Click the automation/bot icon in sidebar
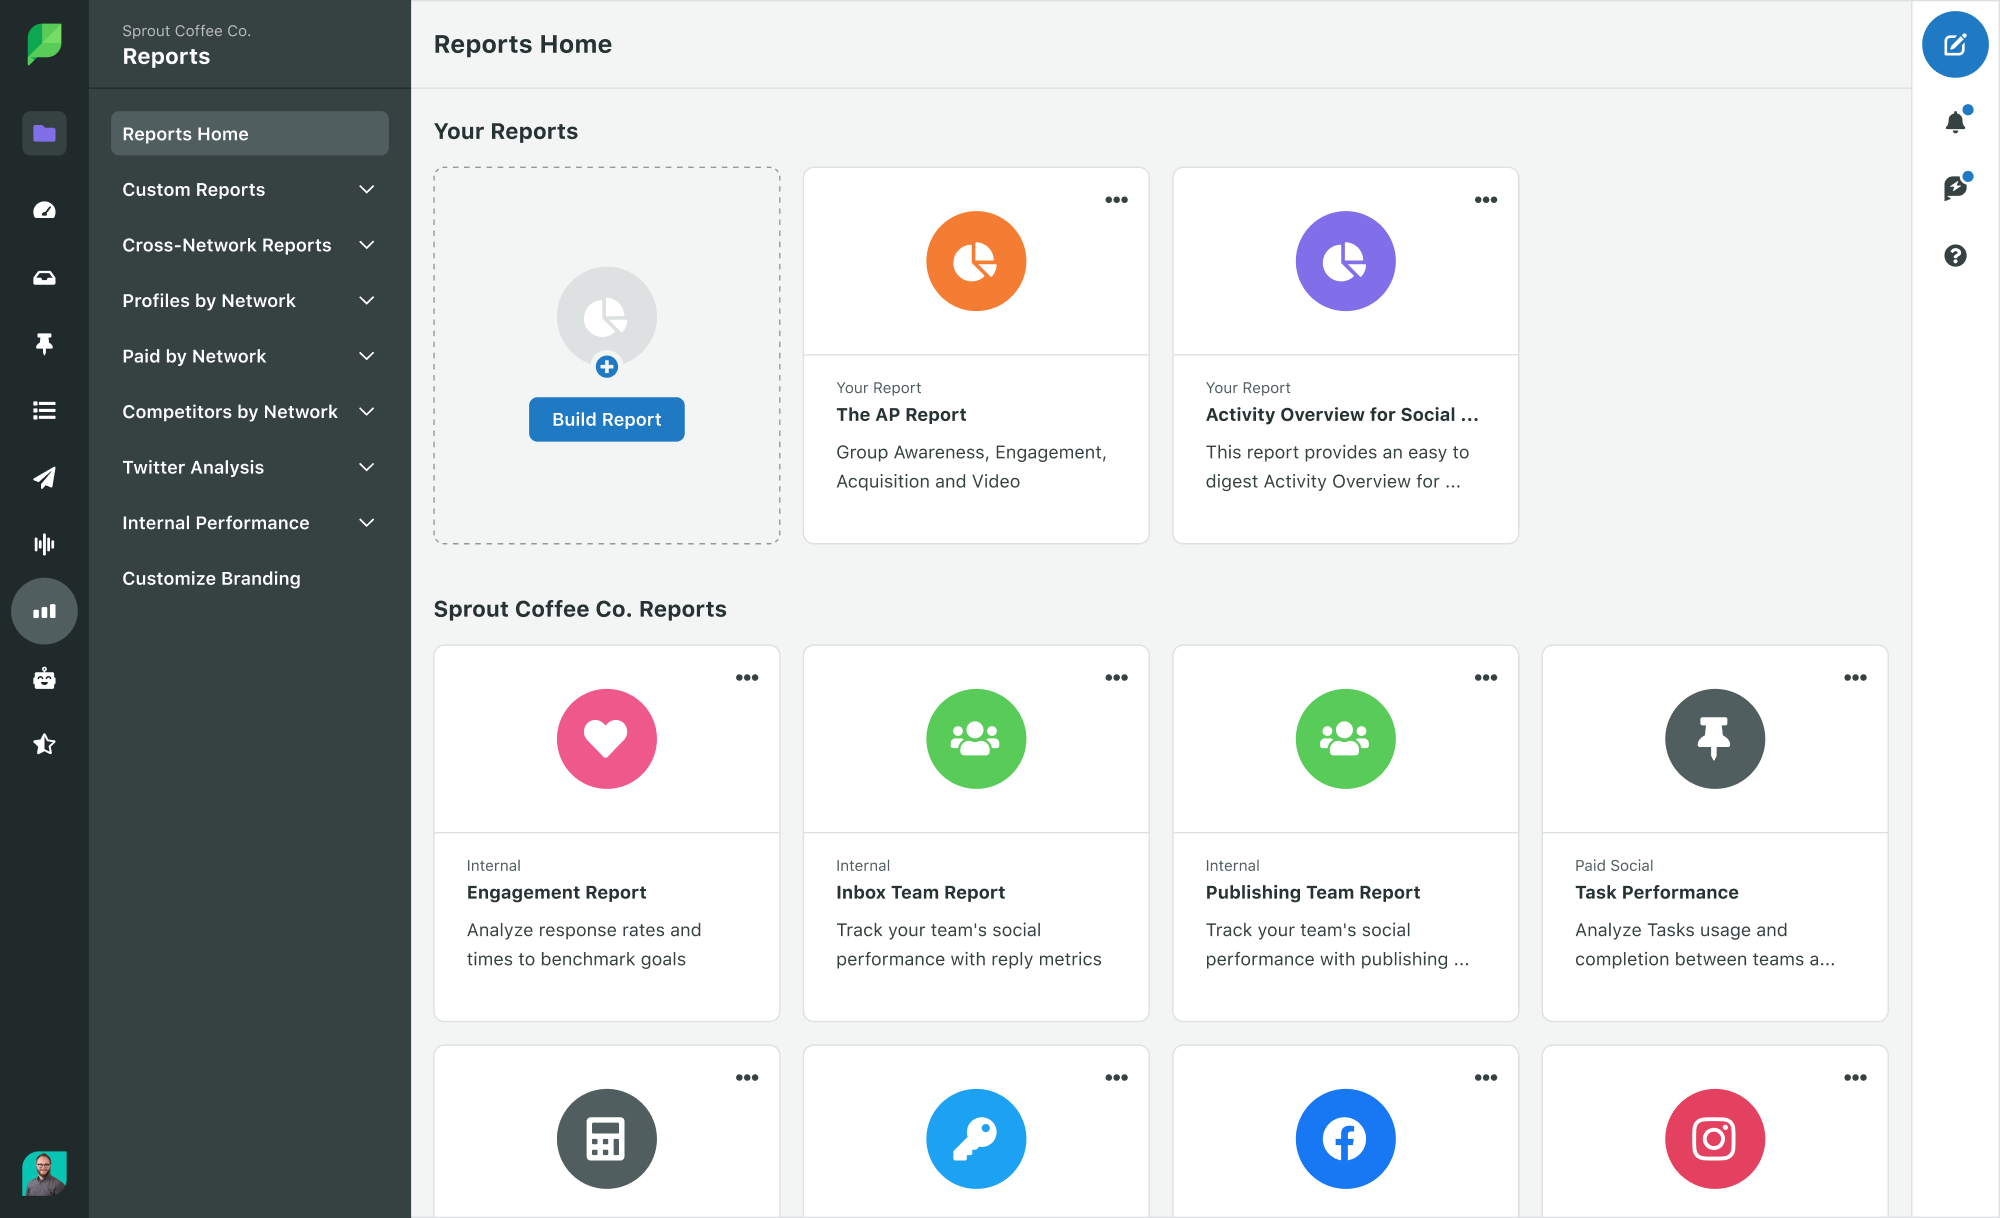This screenshot has height=1218, width=2000. 43,677
